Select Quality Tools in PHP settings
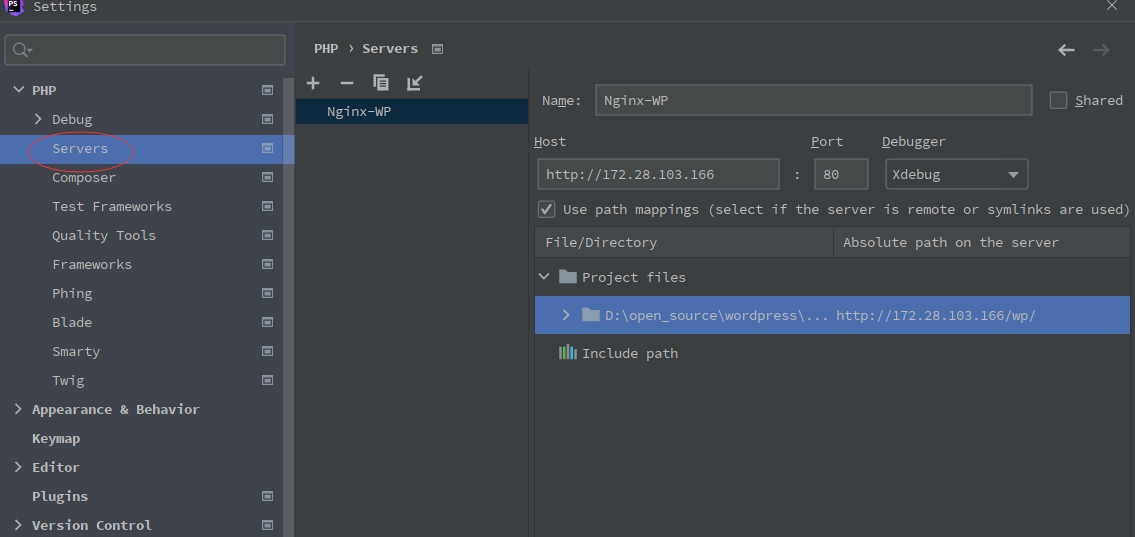This screenshot has width=1135, height=537. tap(104, 236)
